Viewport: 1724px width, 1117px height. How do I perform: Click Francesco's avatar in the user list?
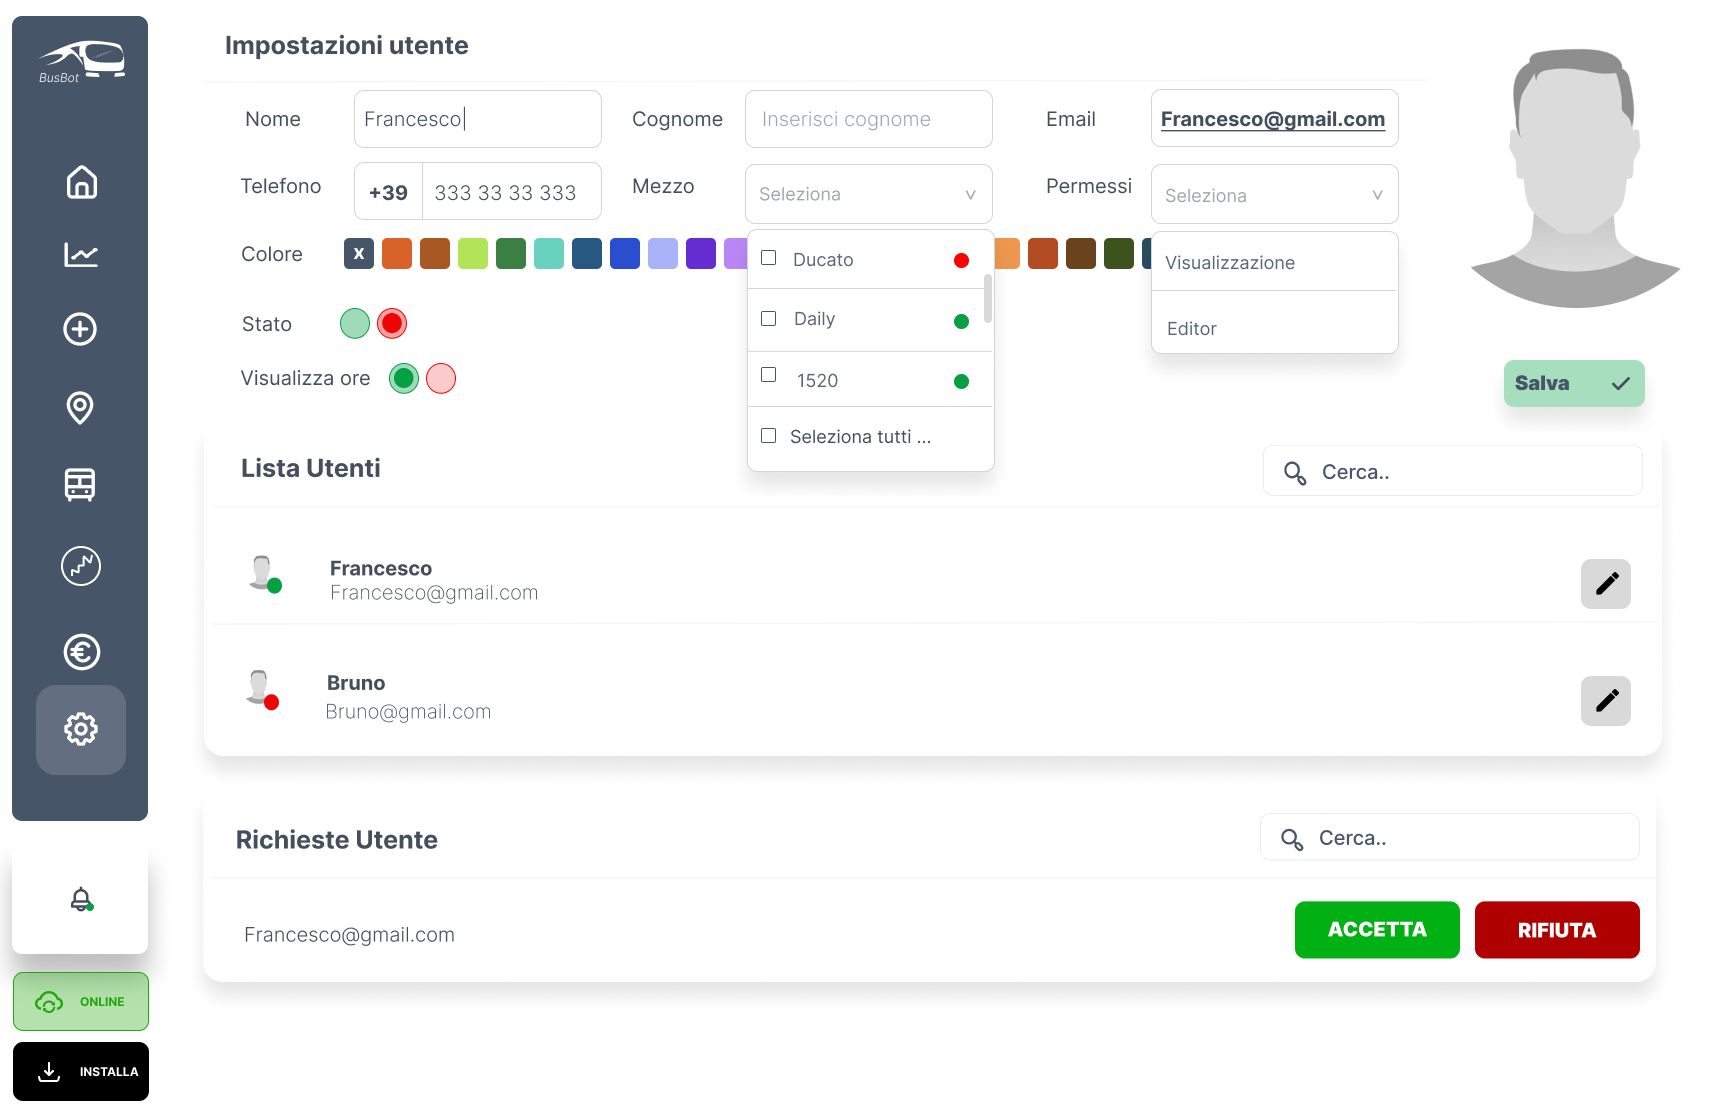[x=264, y=574]
